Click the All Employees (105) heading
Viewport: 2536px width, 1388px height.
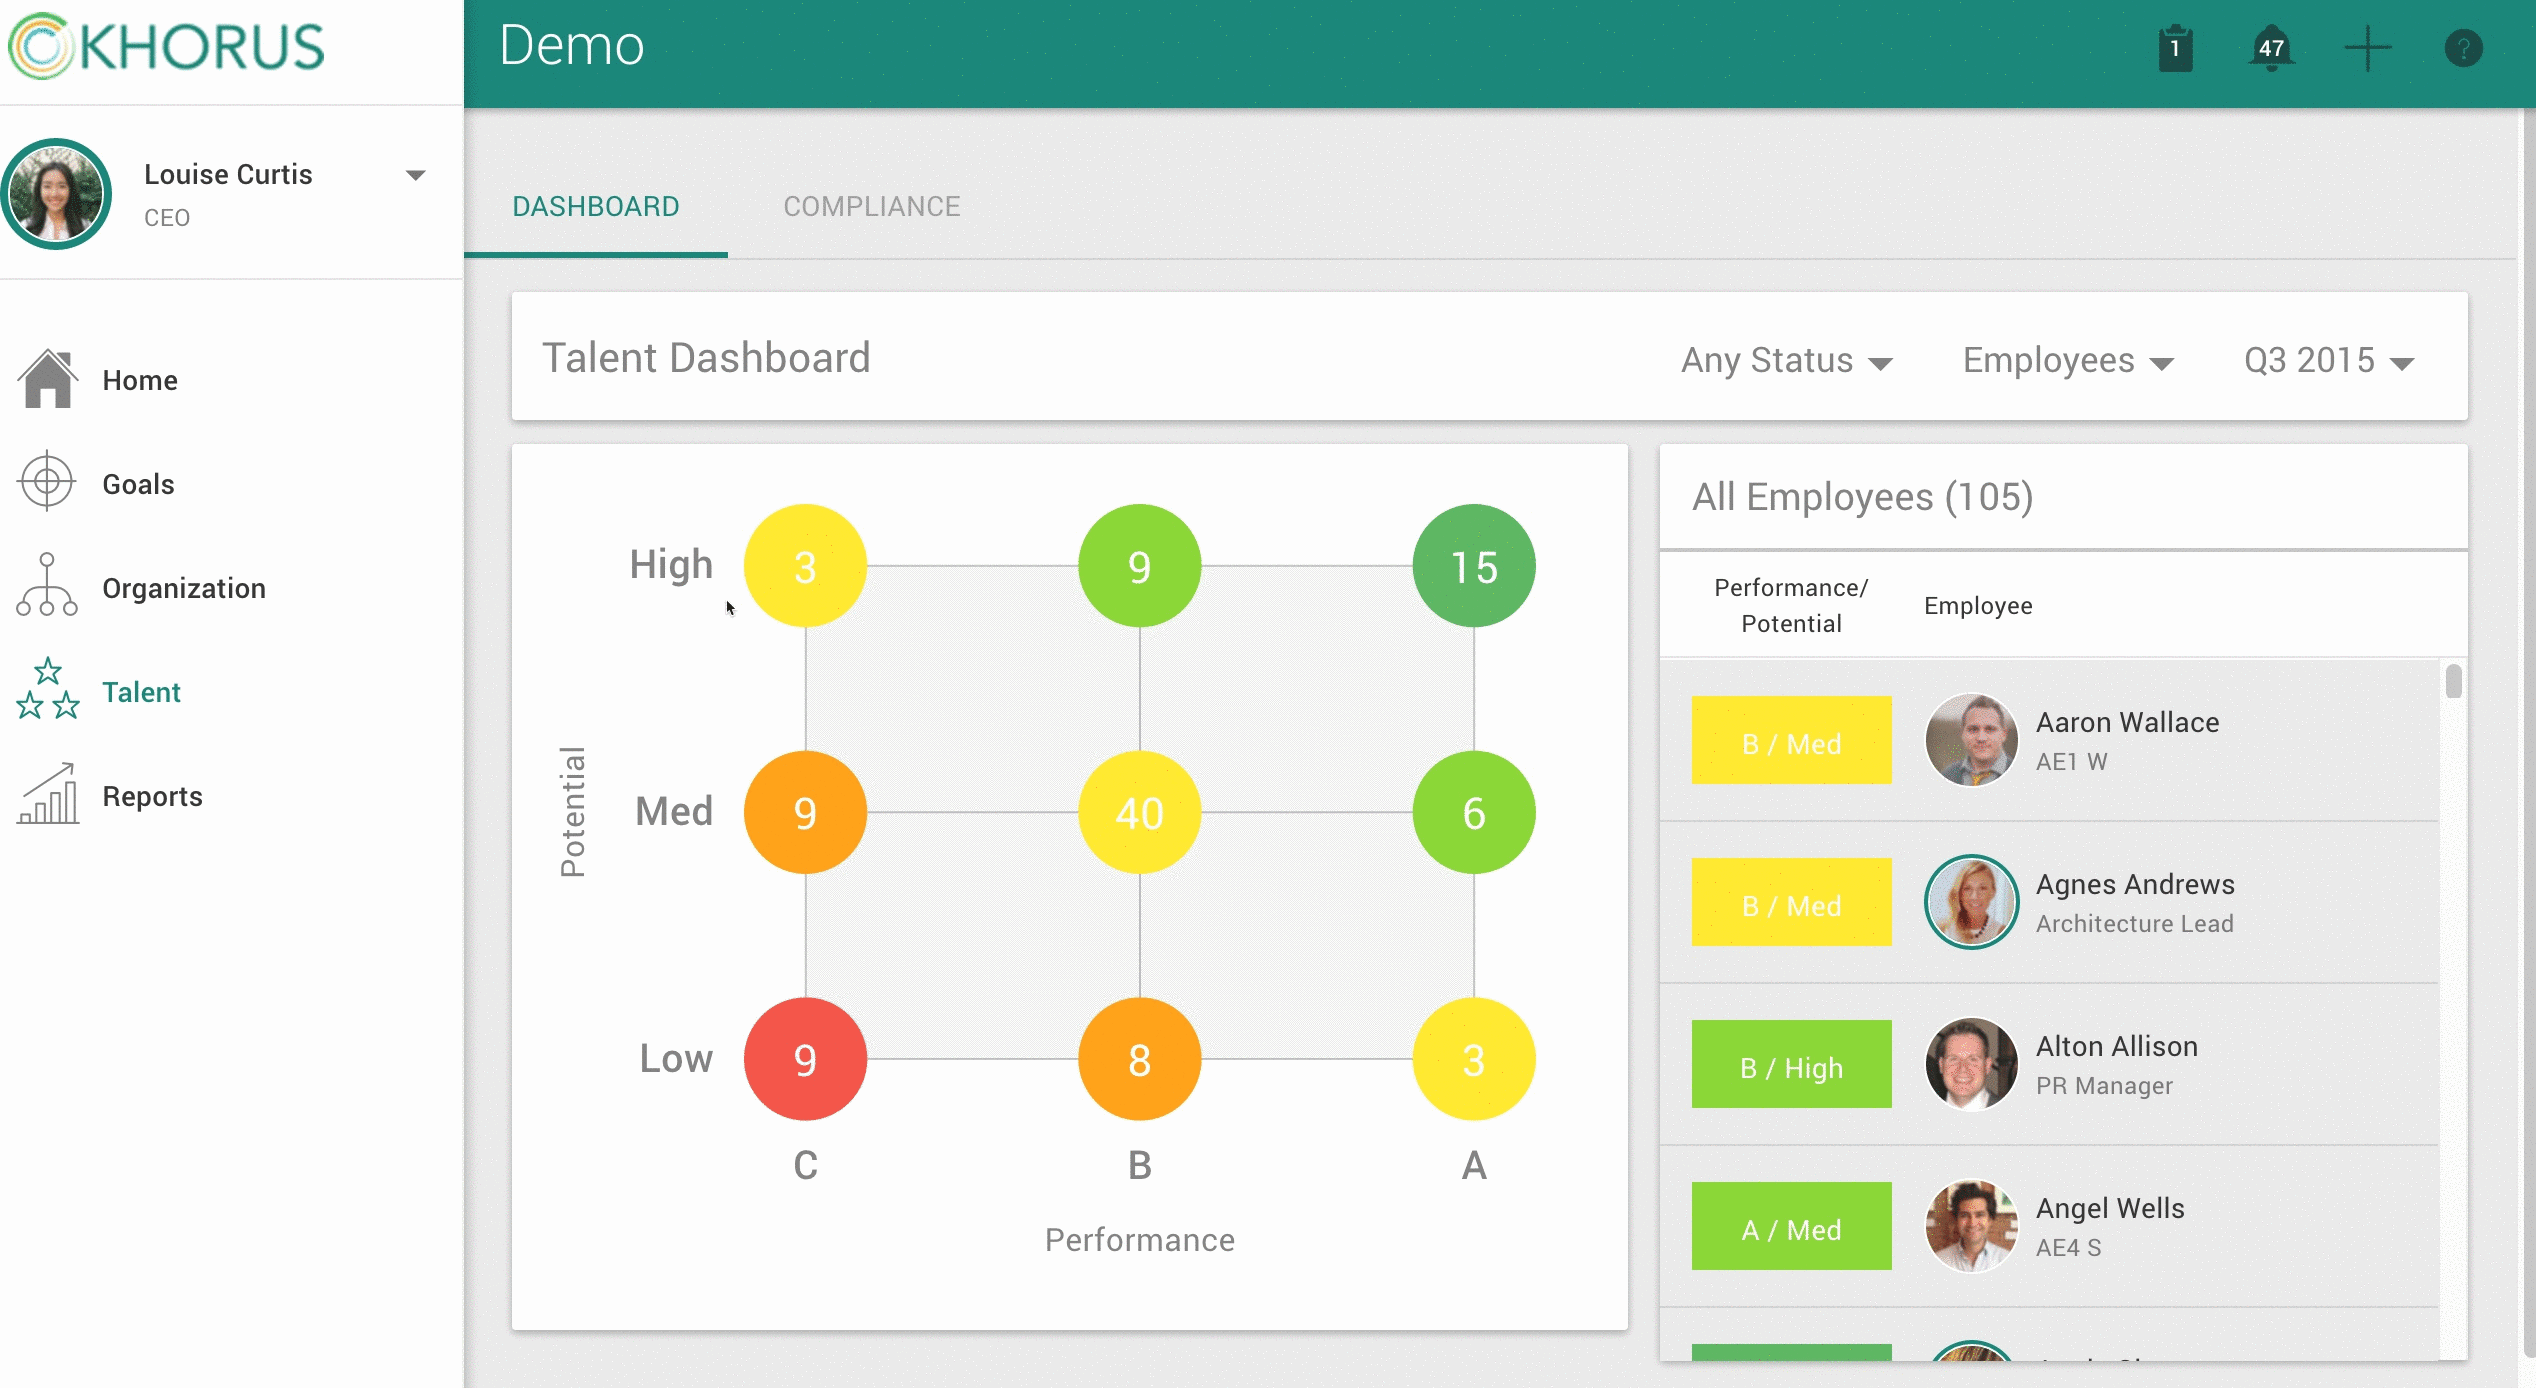pos(1862,496)
